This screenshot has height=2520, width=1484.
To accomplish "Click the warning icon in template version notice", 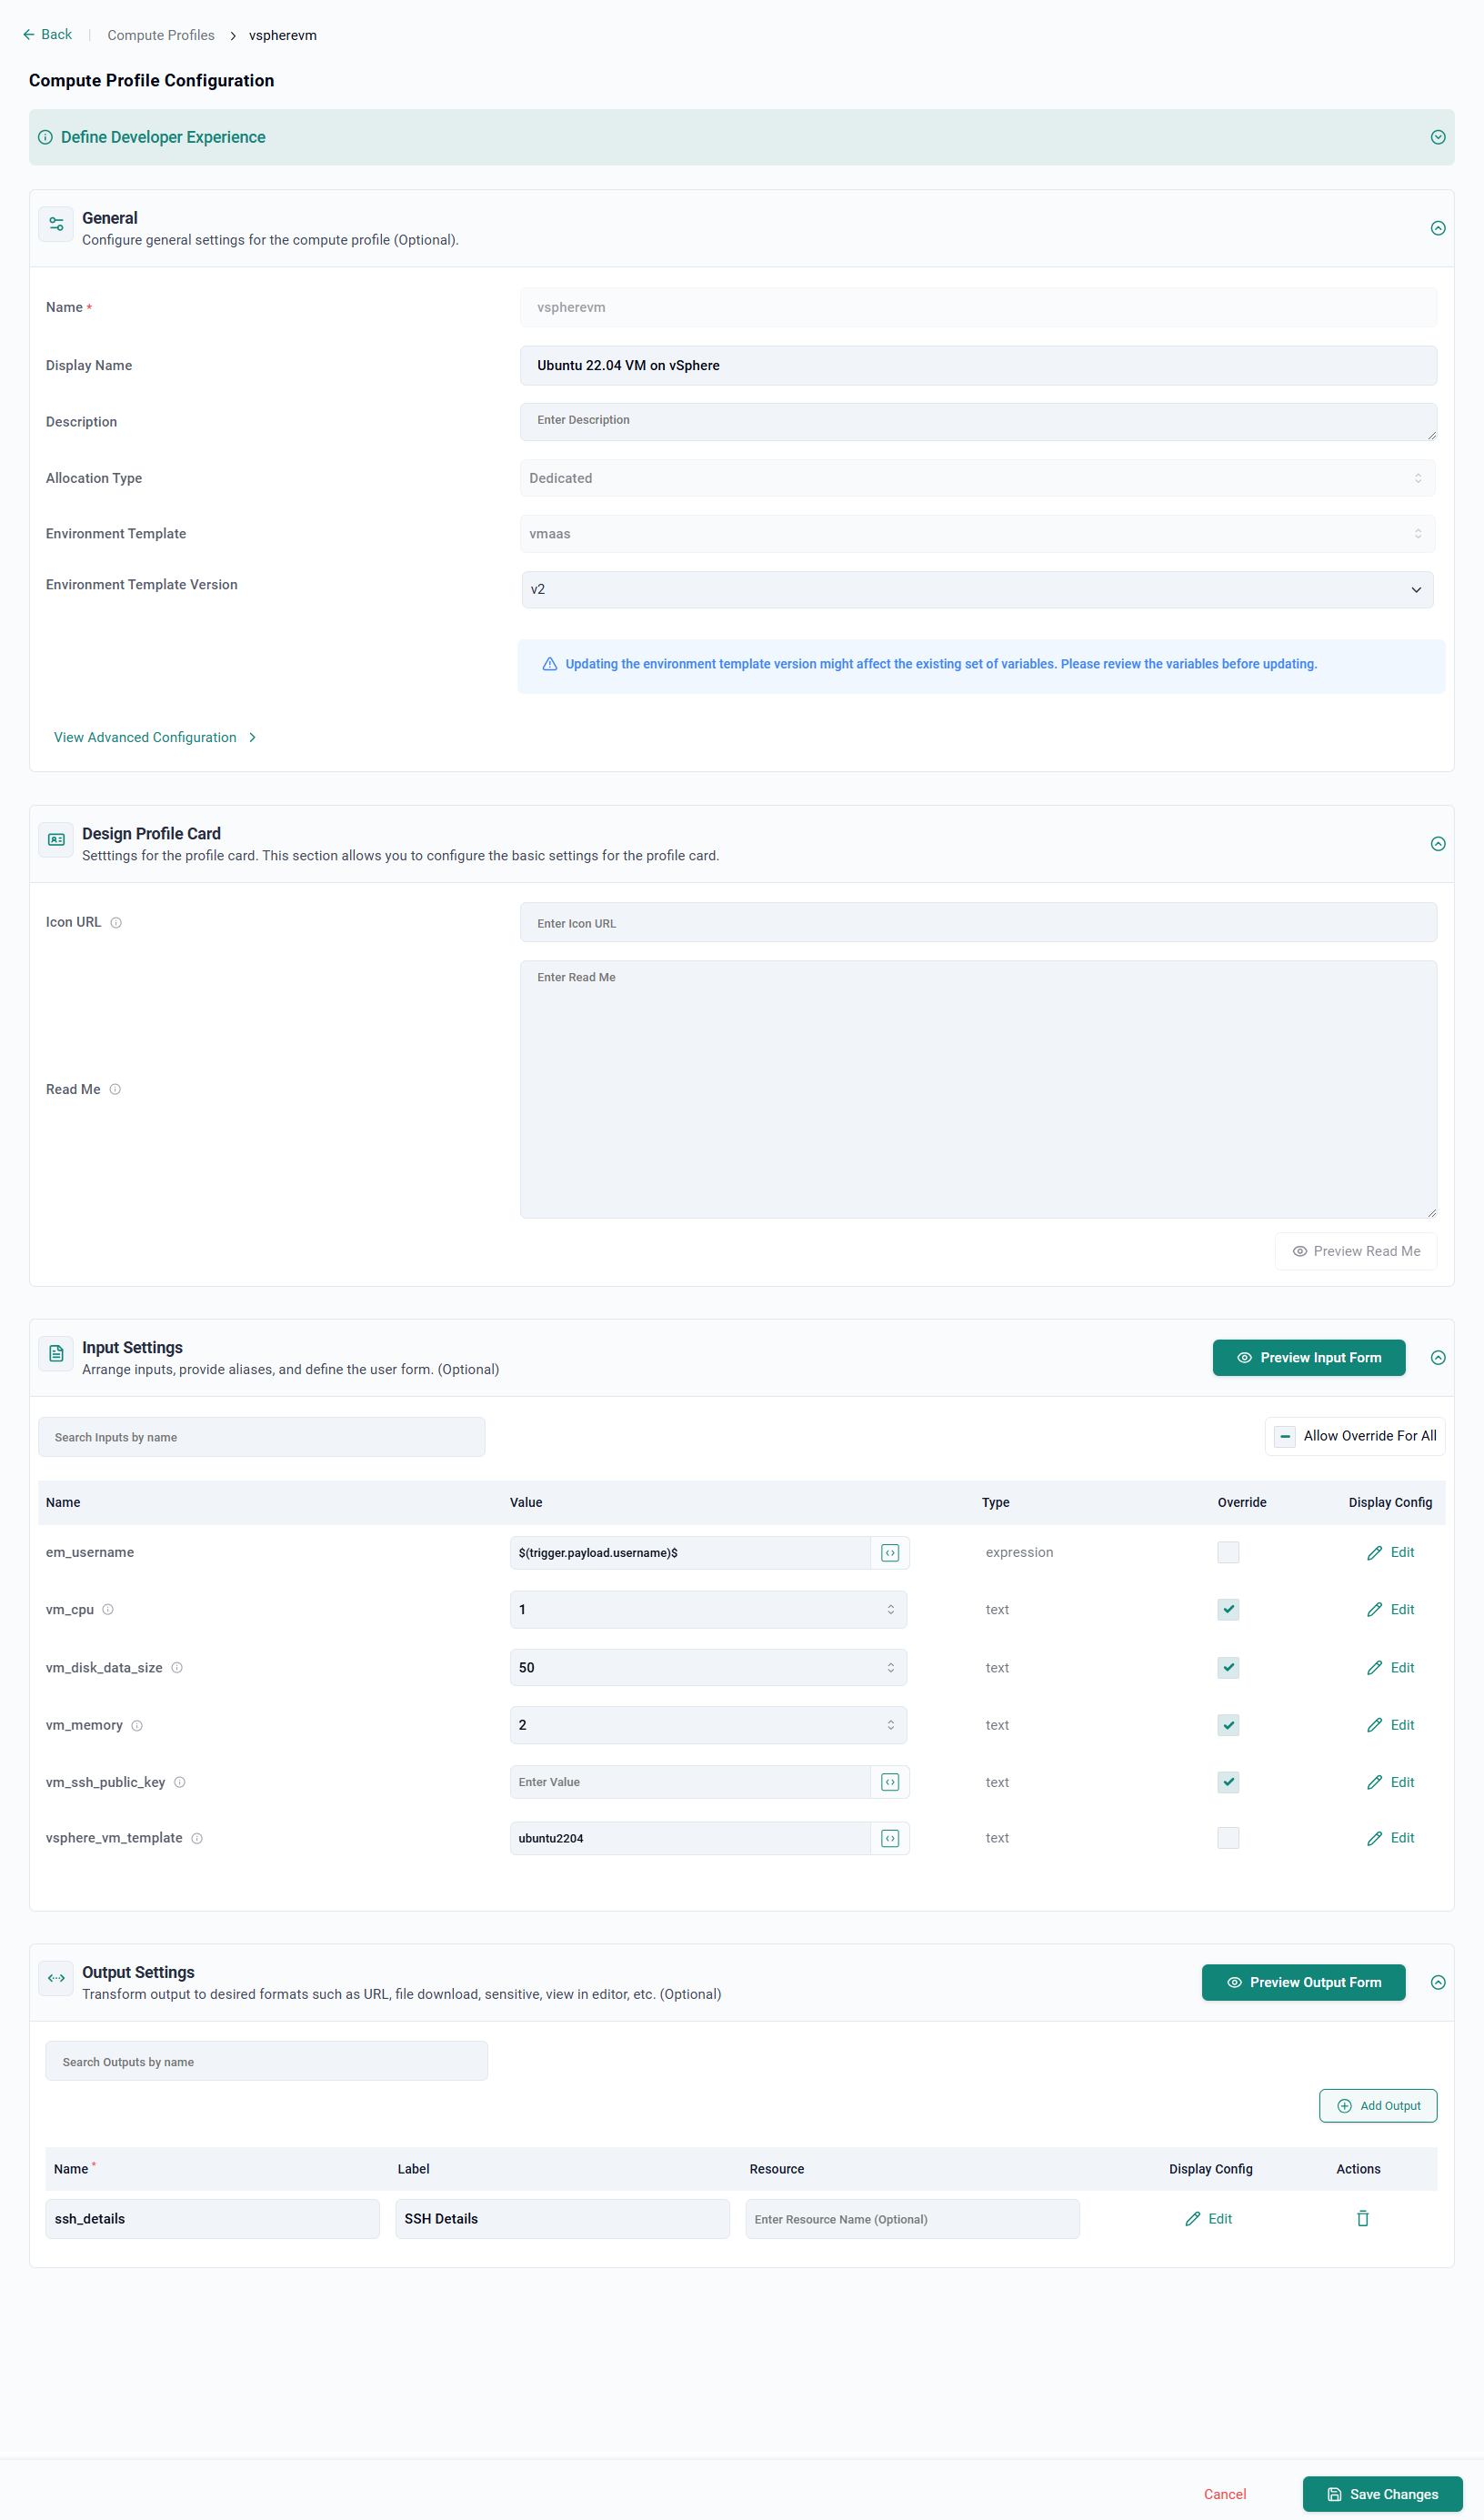I will tap(550, 665).
